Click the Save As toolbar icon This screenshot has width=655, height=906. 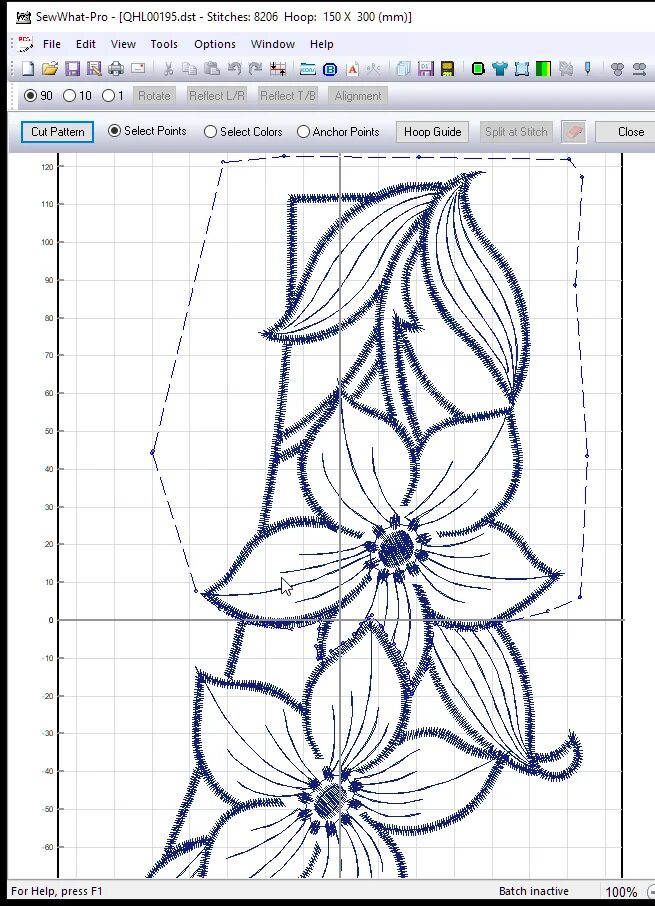94,69
